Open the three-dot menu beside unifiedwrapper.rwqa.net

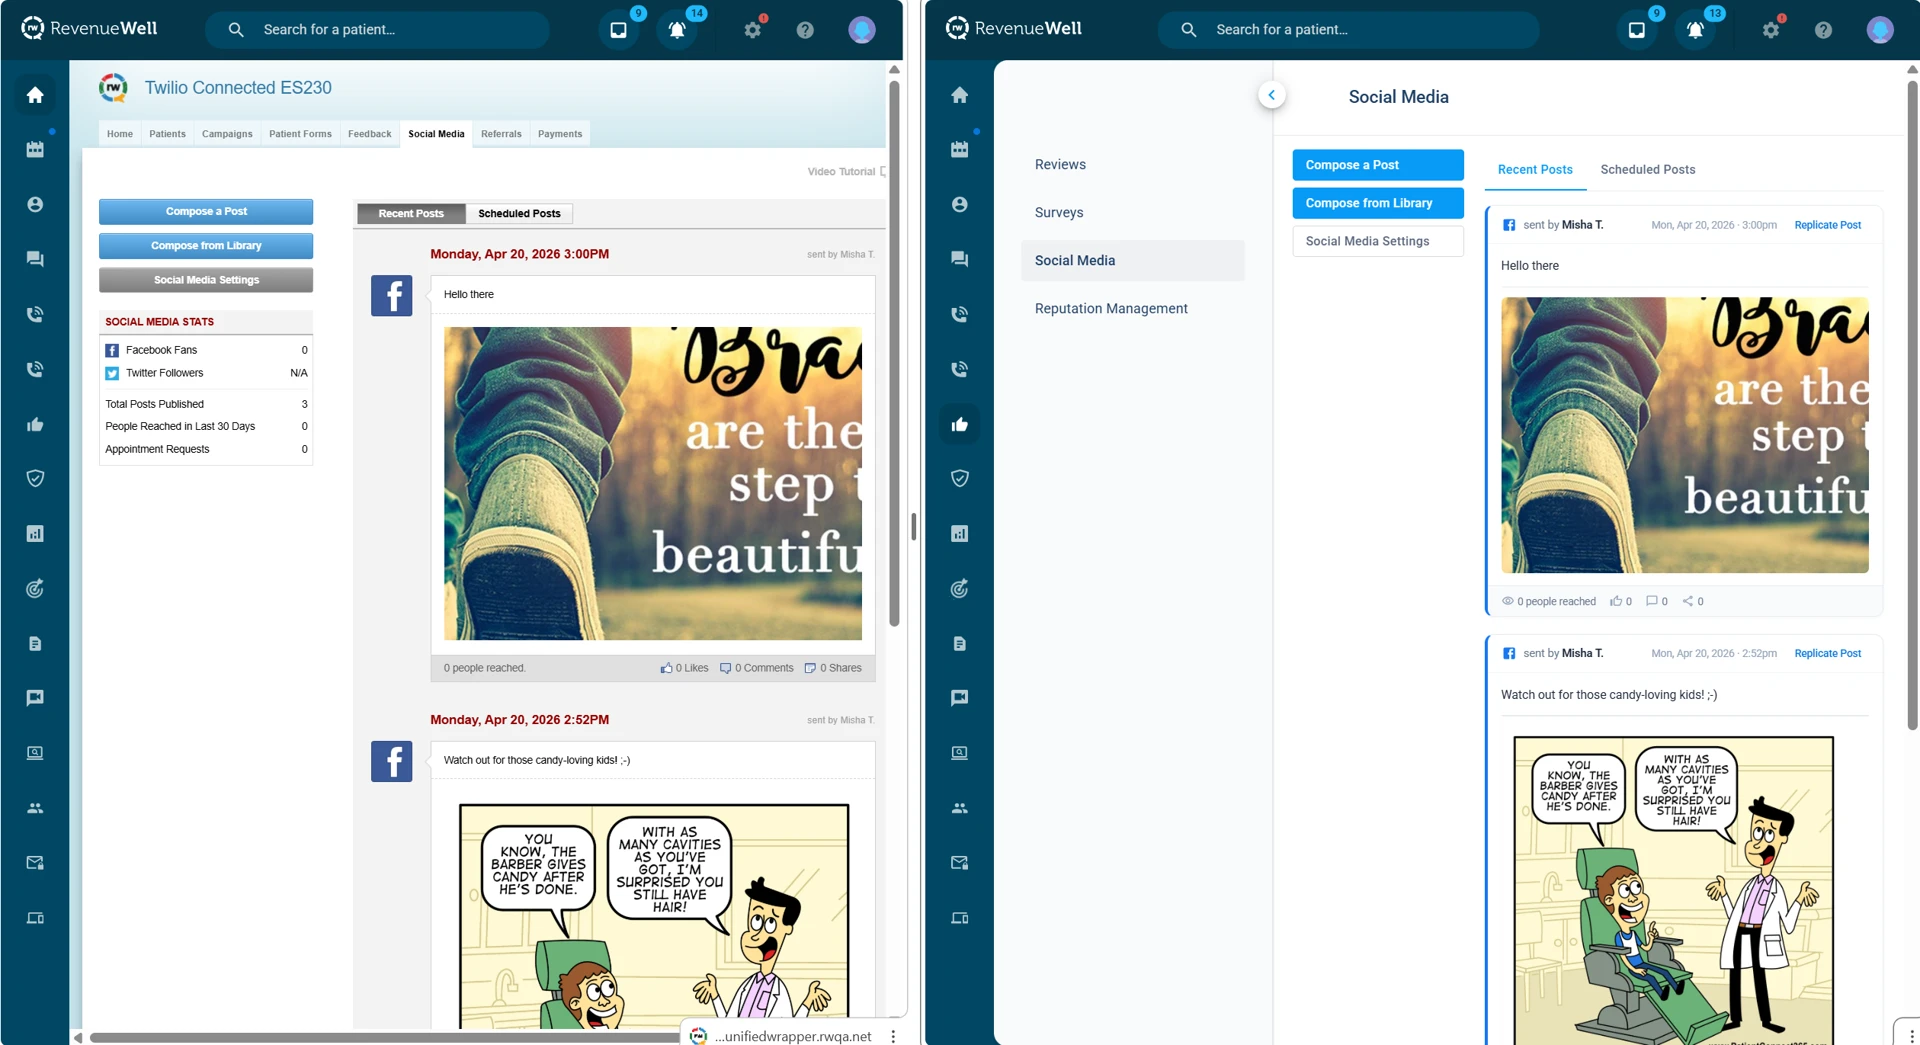click(893, 1036)
